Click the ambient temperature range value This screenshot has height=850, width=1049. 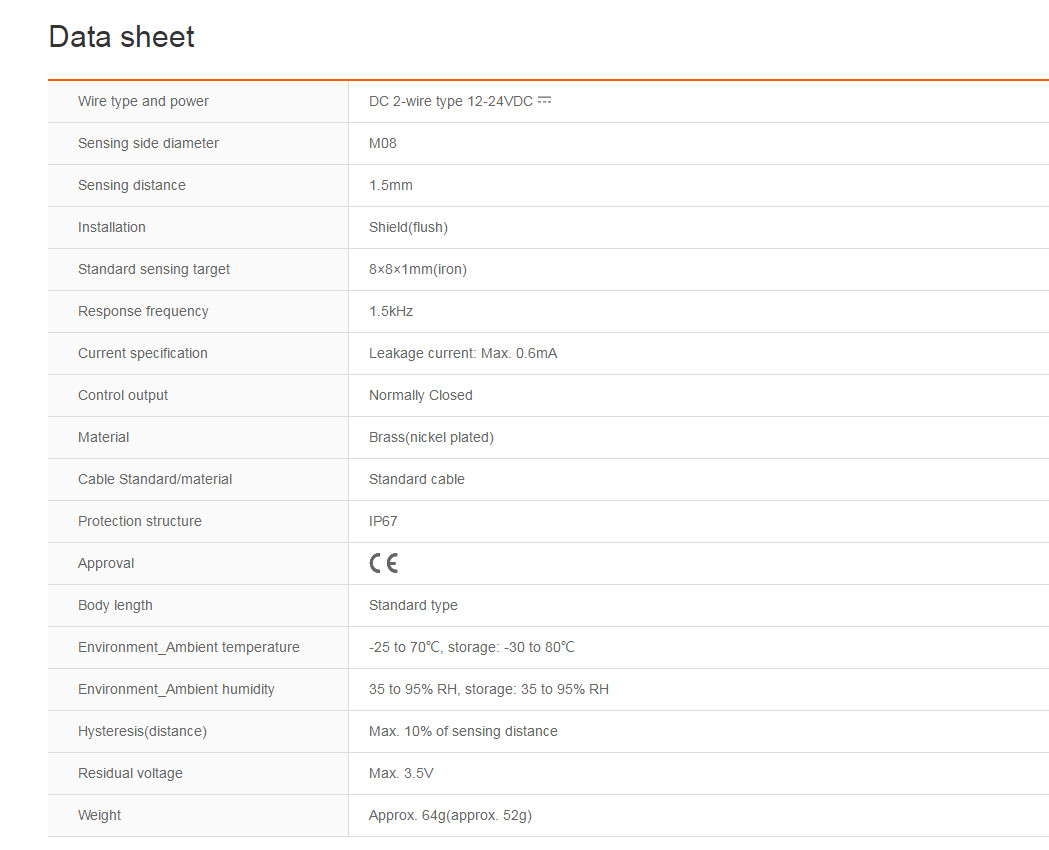(x=472, y=647)
